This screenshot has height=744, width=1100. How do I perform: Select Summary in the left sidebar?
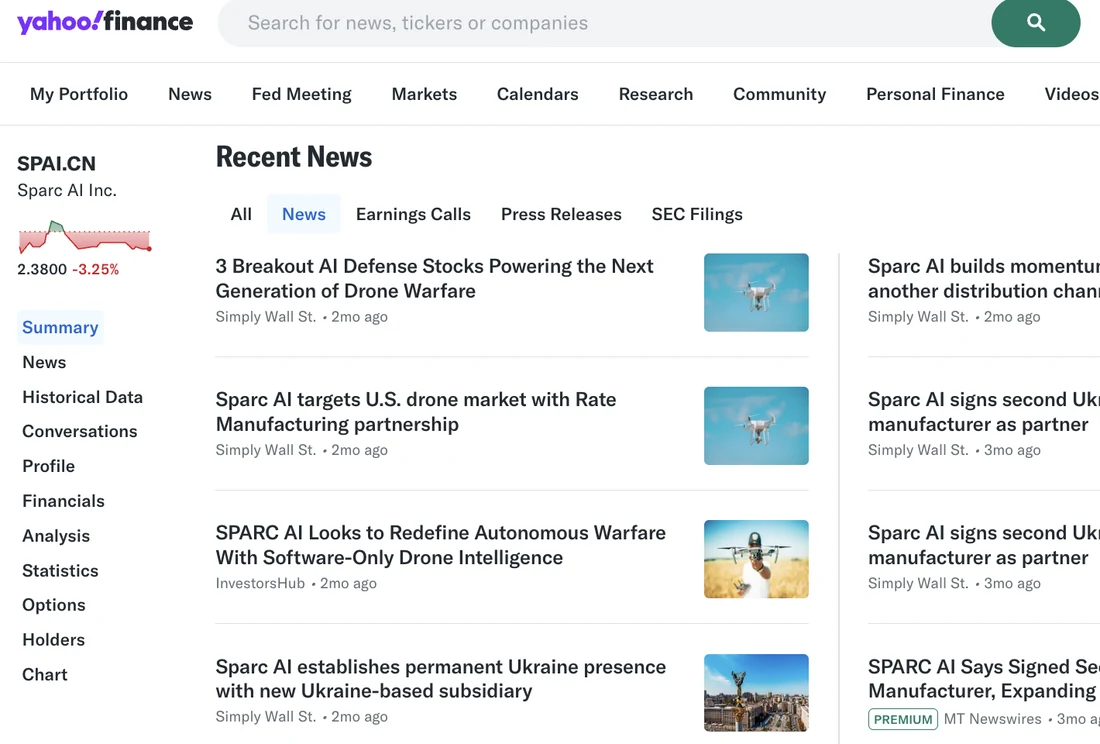pyautogui.click(x=60, y=327)
